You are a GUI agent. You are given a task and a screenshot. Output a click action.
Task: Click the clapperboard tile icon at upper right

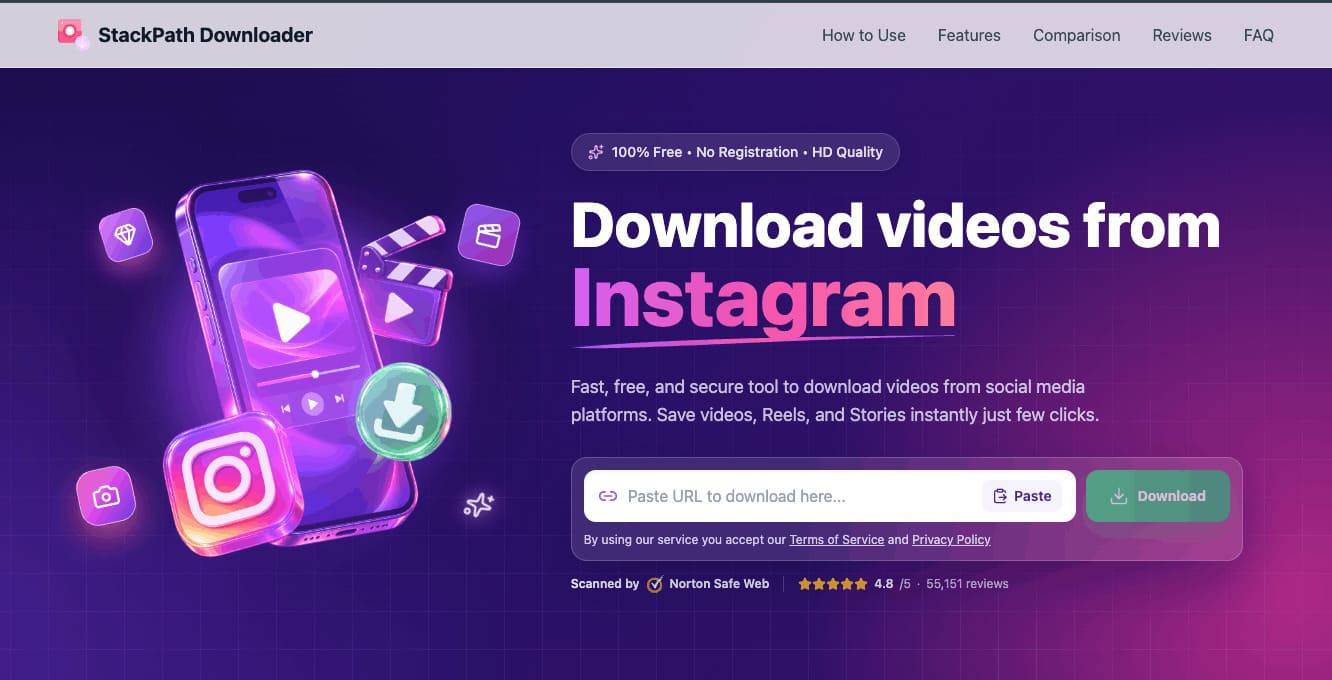[488, 235]
